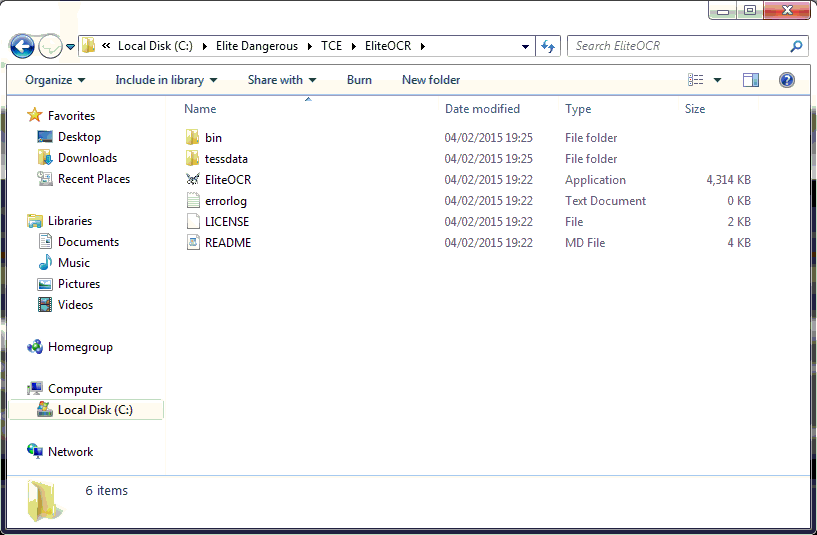Screen dimensions: 817x535
Task: Click the 4,314 KB size cell
Action: point(728,180)
